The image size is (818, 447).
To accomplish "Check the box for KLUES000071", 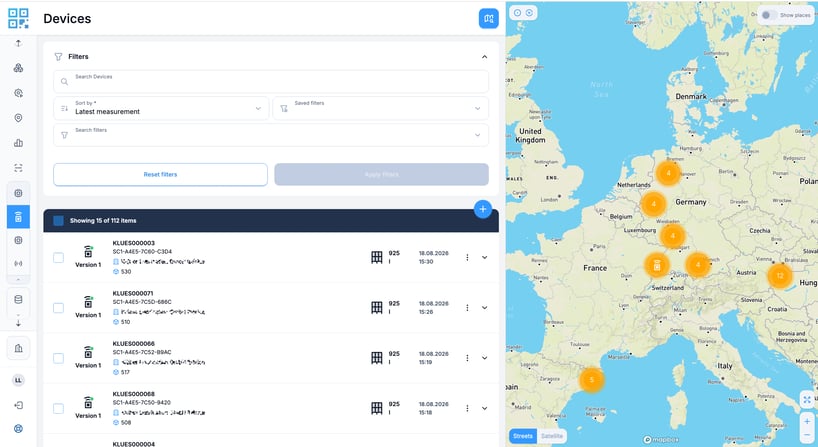I will pos(58,308).
